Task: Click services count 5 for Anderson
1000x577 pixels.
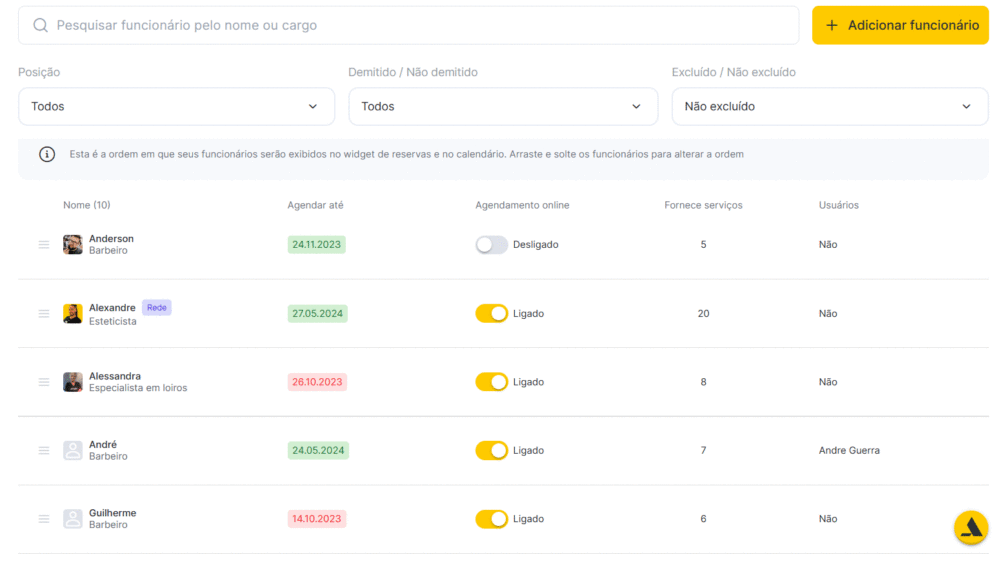Action: pyautogui.click(x=703, y=245)
